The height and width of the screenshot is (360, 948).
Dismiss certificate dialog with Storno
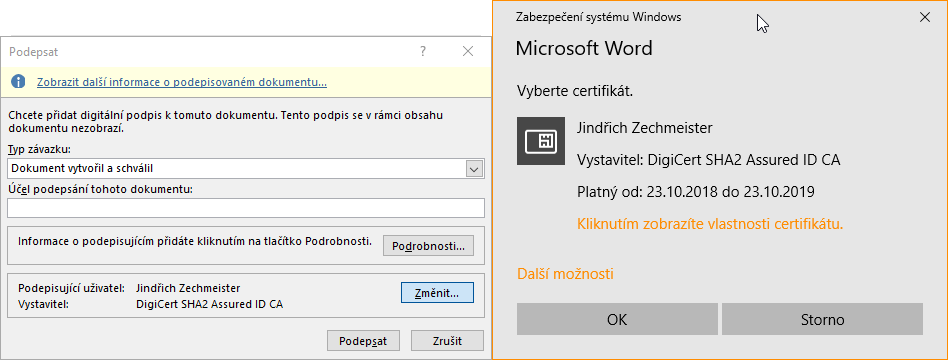[x=822, y=319]
